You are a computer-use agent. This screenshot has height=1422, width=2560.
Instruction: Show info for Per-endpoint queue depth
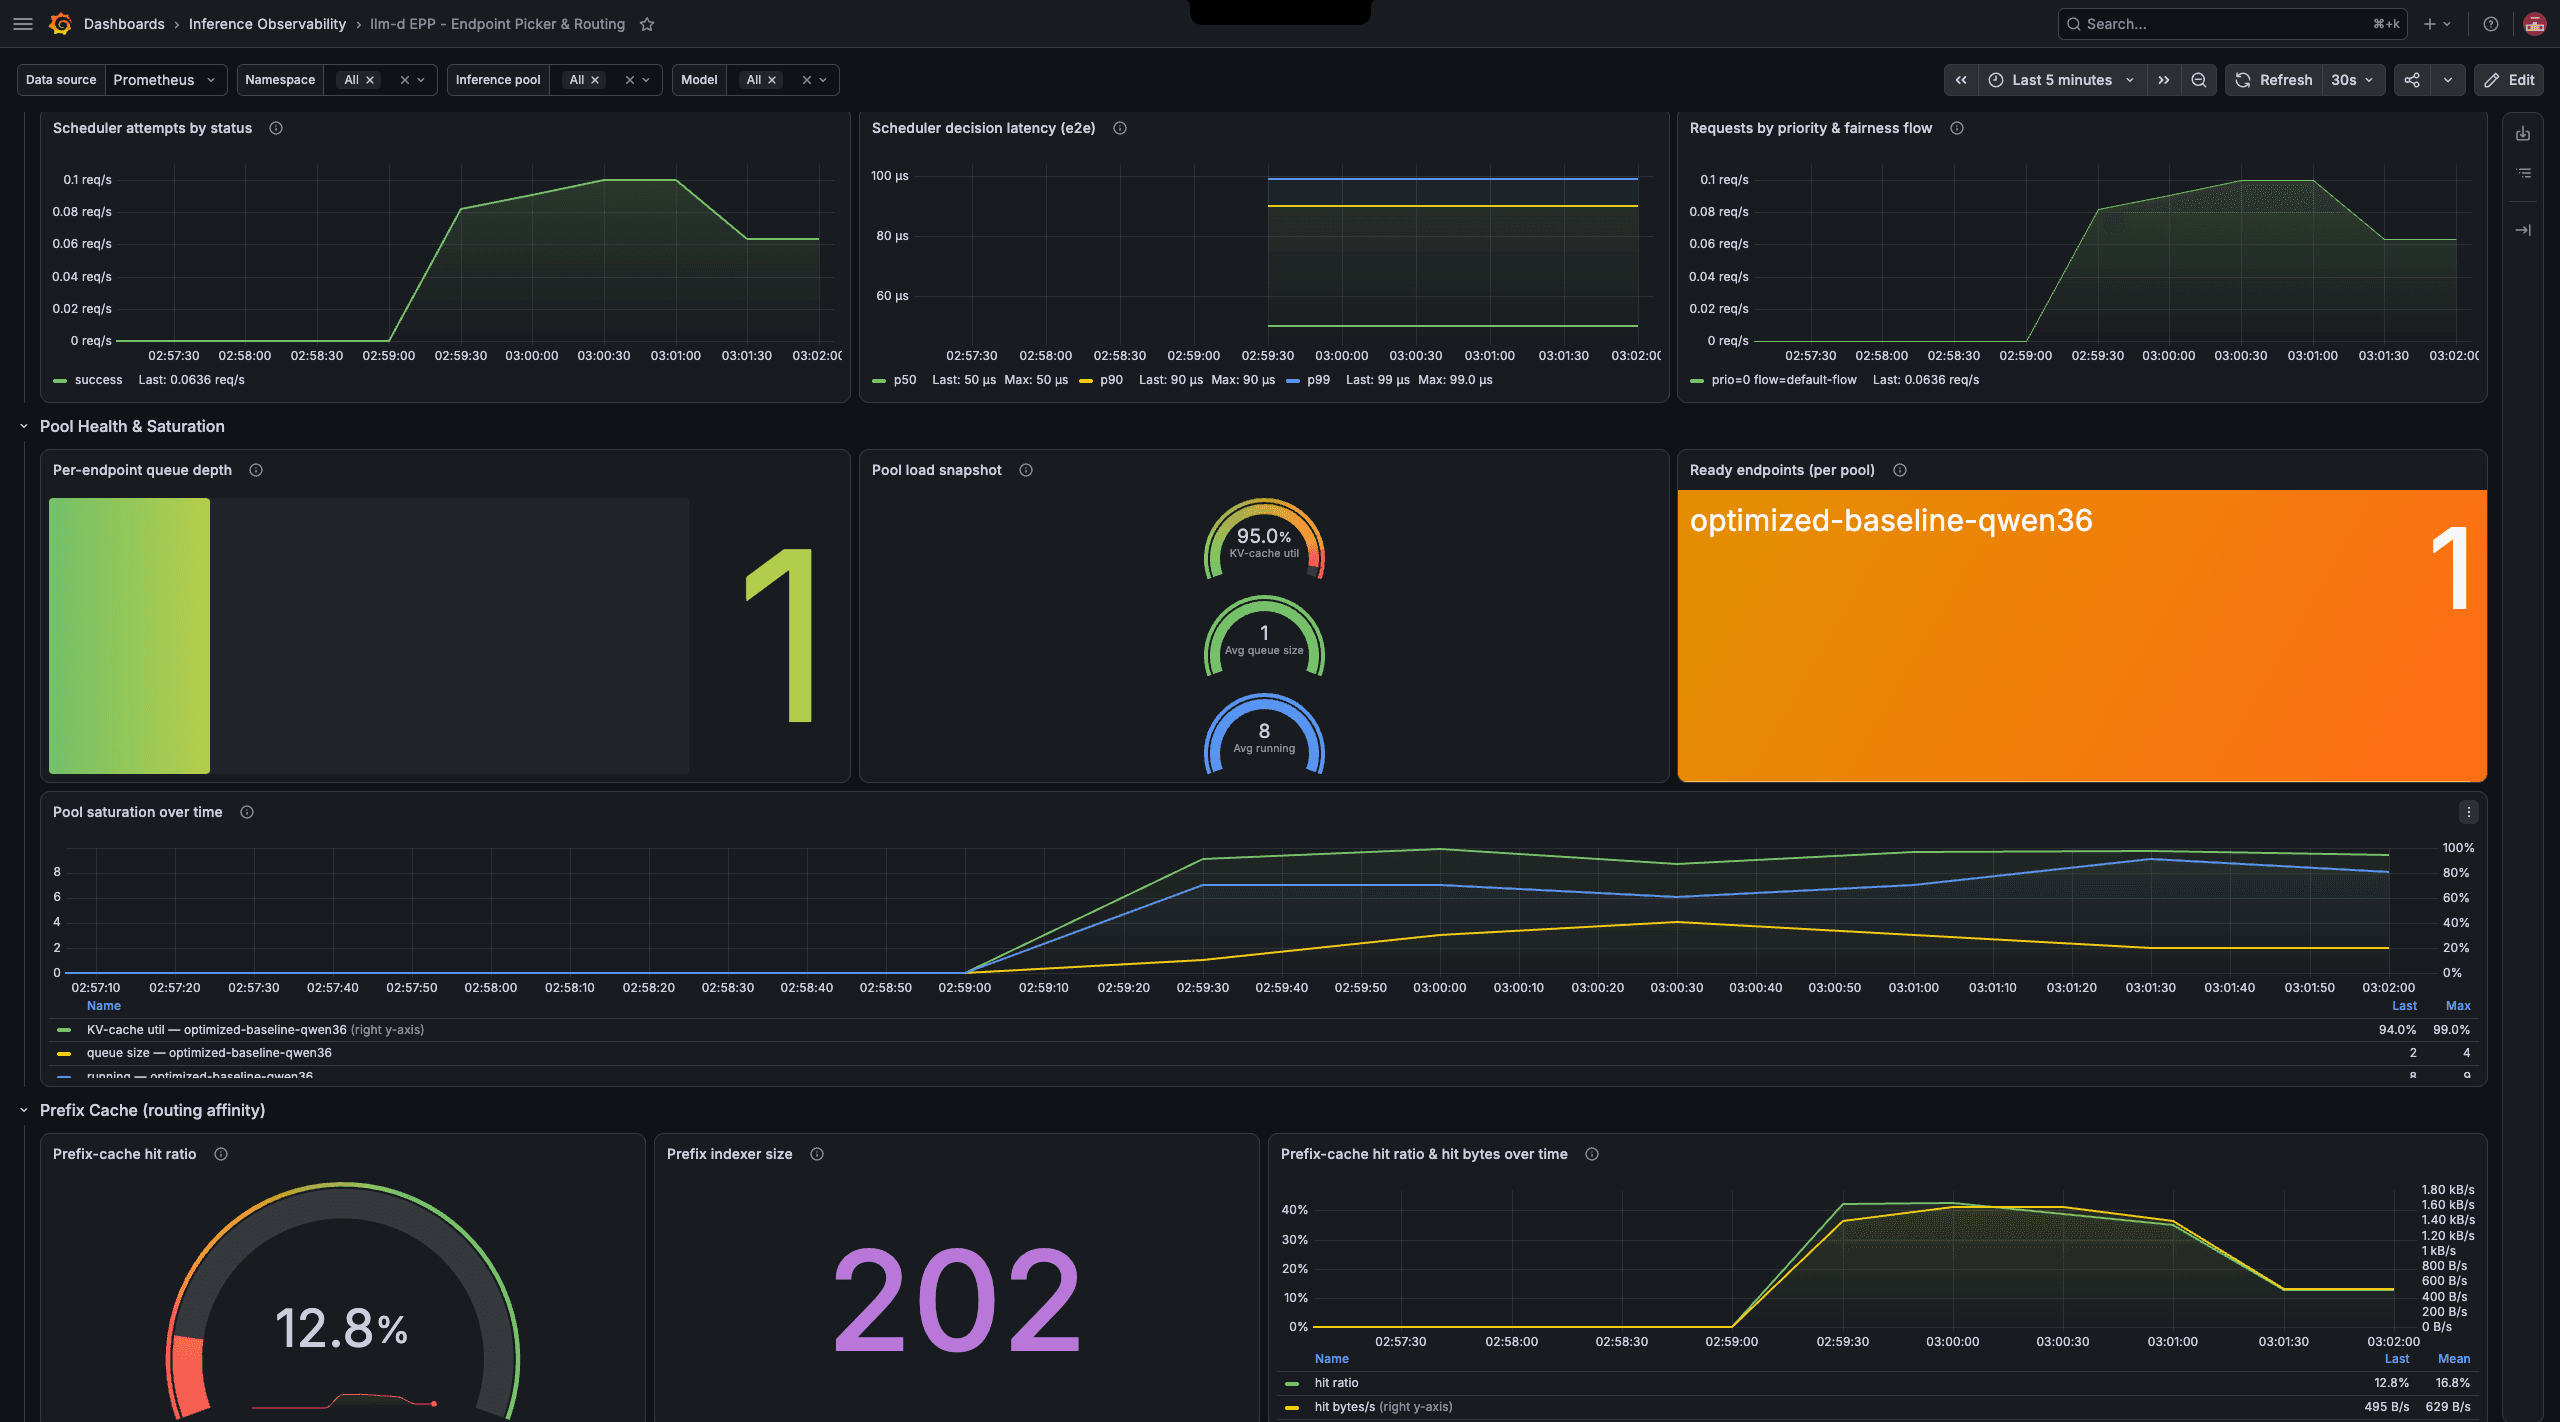coord(256,470)
